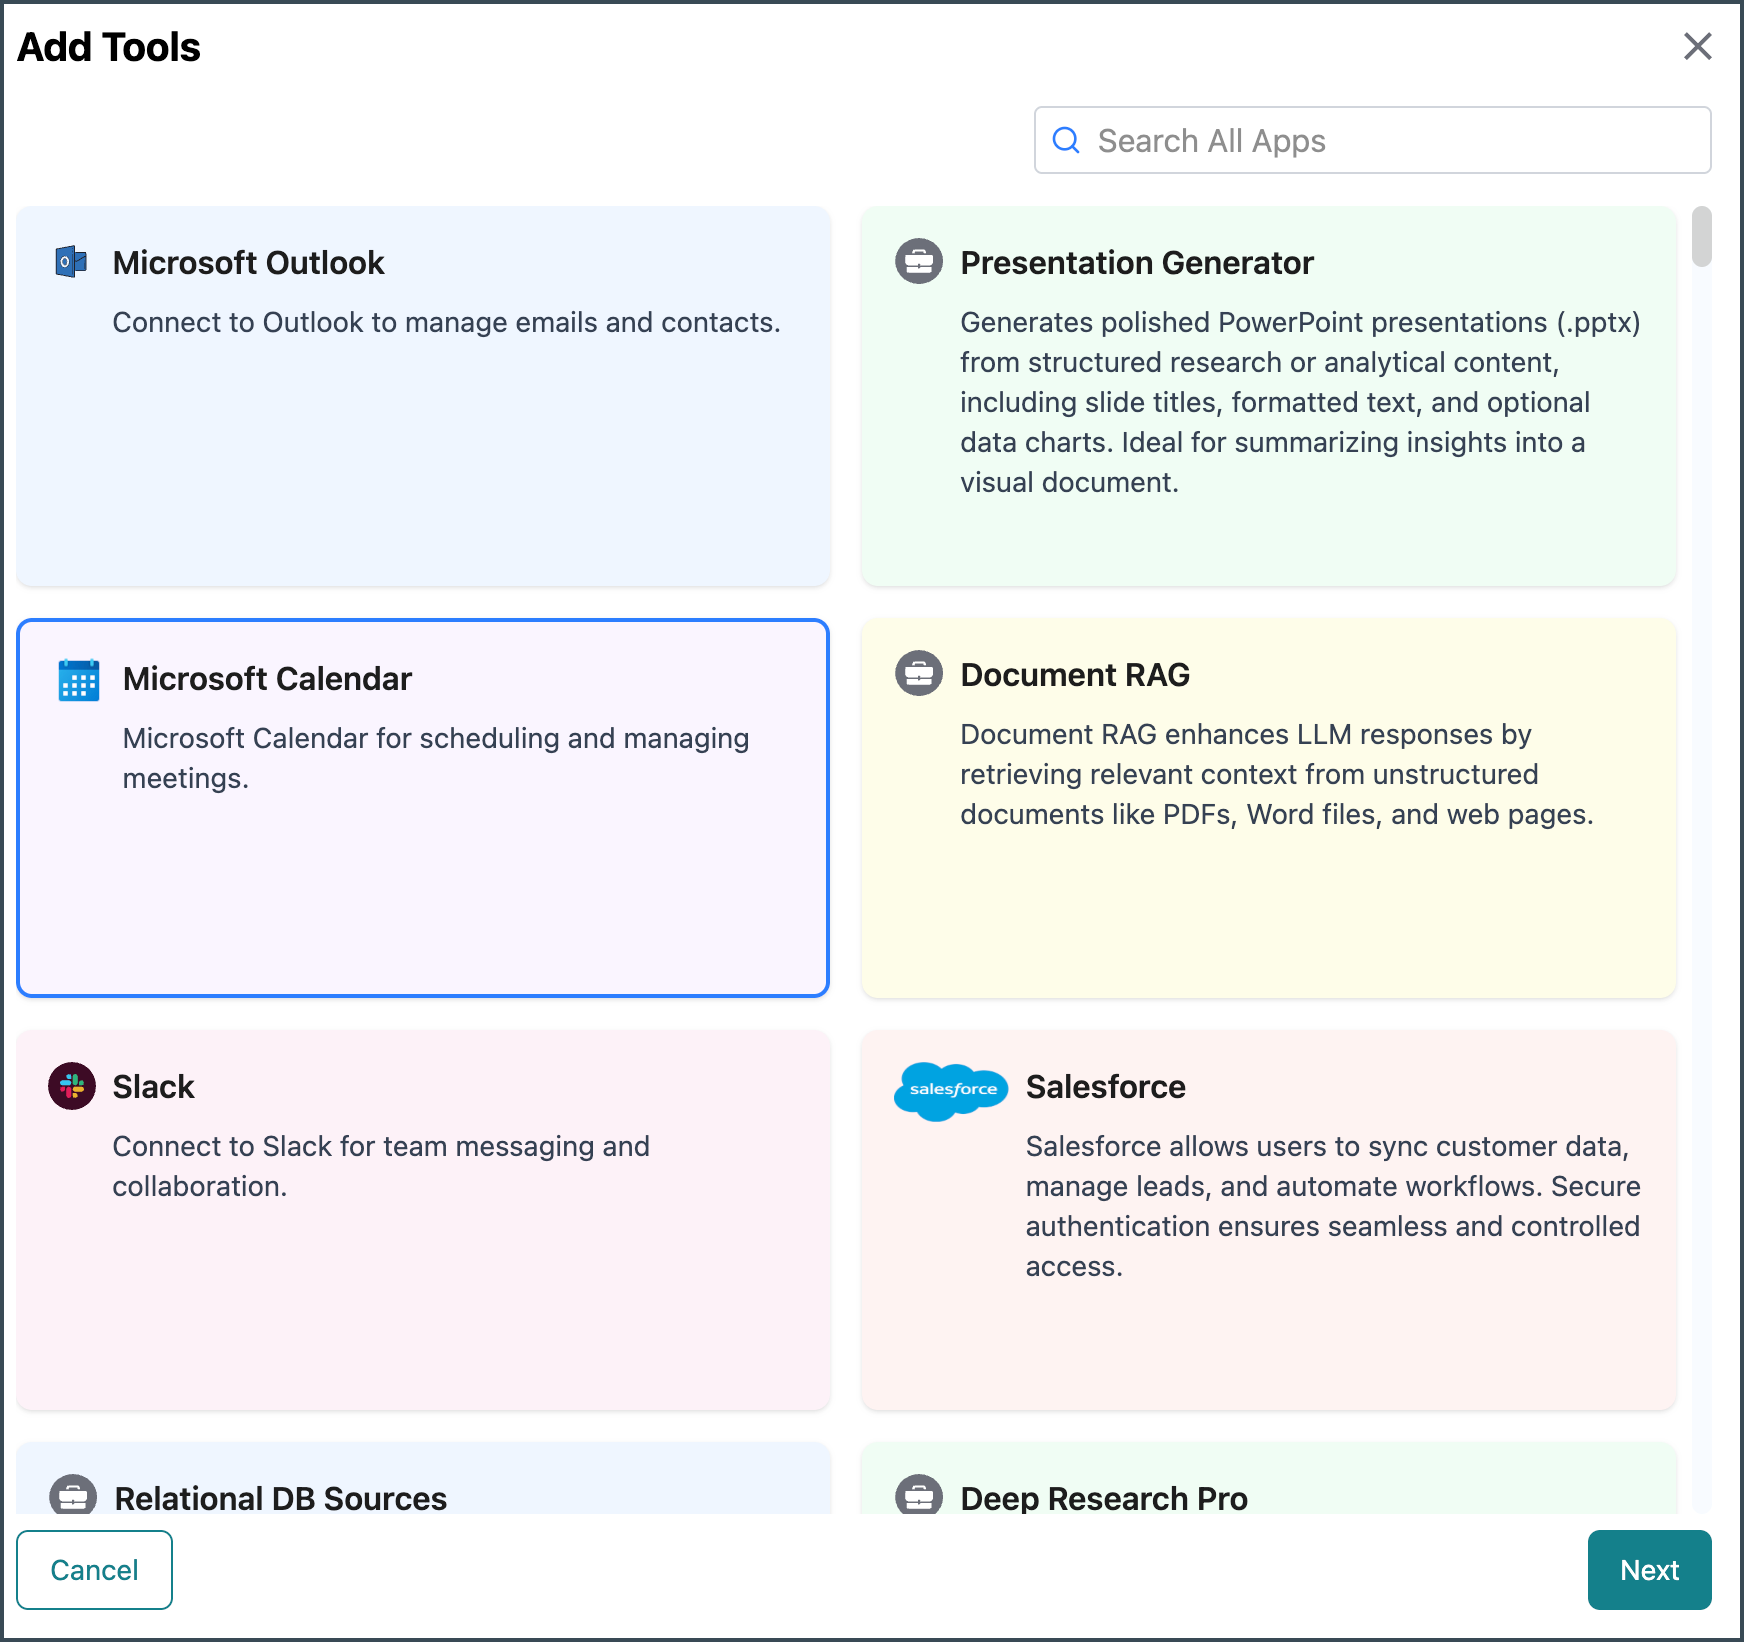Select the Slack title text
This screenshot has width=1744, height=1642.
[x=153, y=1087]
